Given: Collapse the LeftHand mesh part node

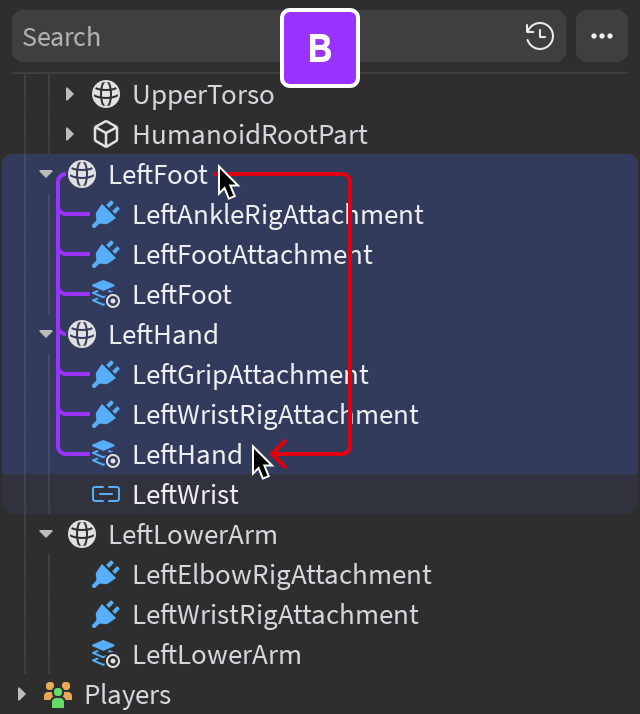Looking at the screenshot, I should (x=45, y=334).
